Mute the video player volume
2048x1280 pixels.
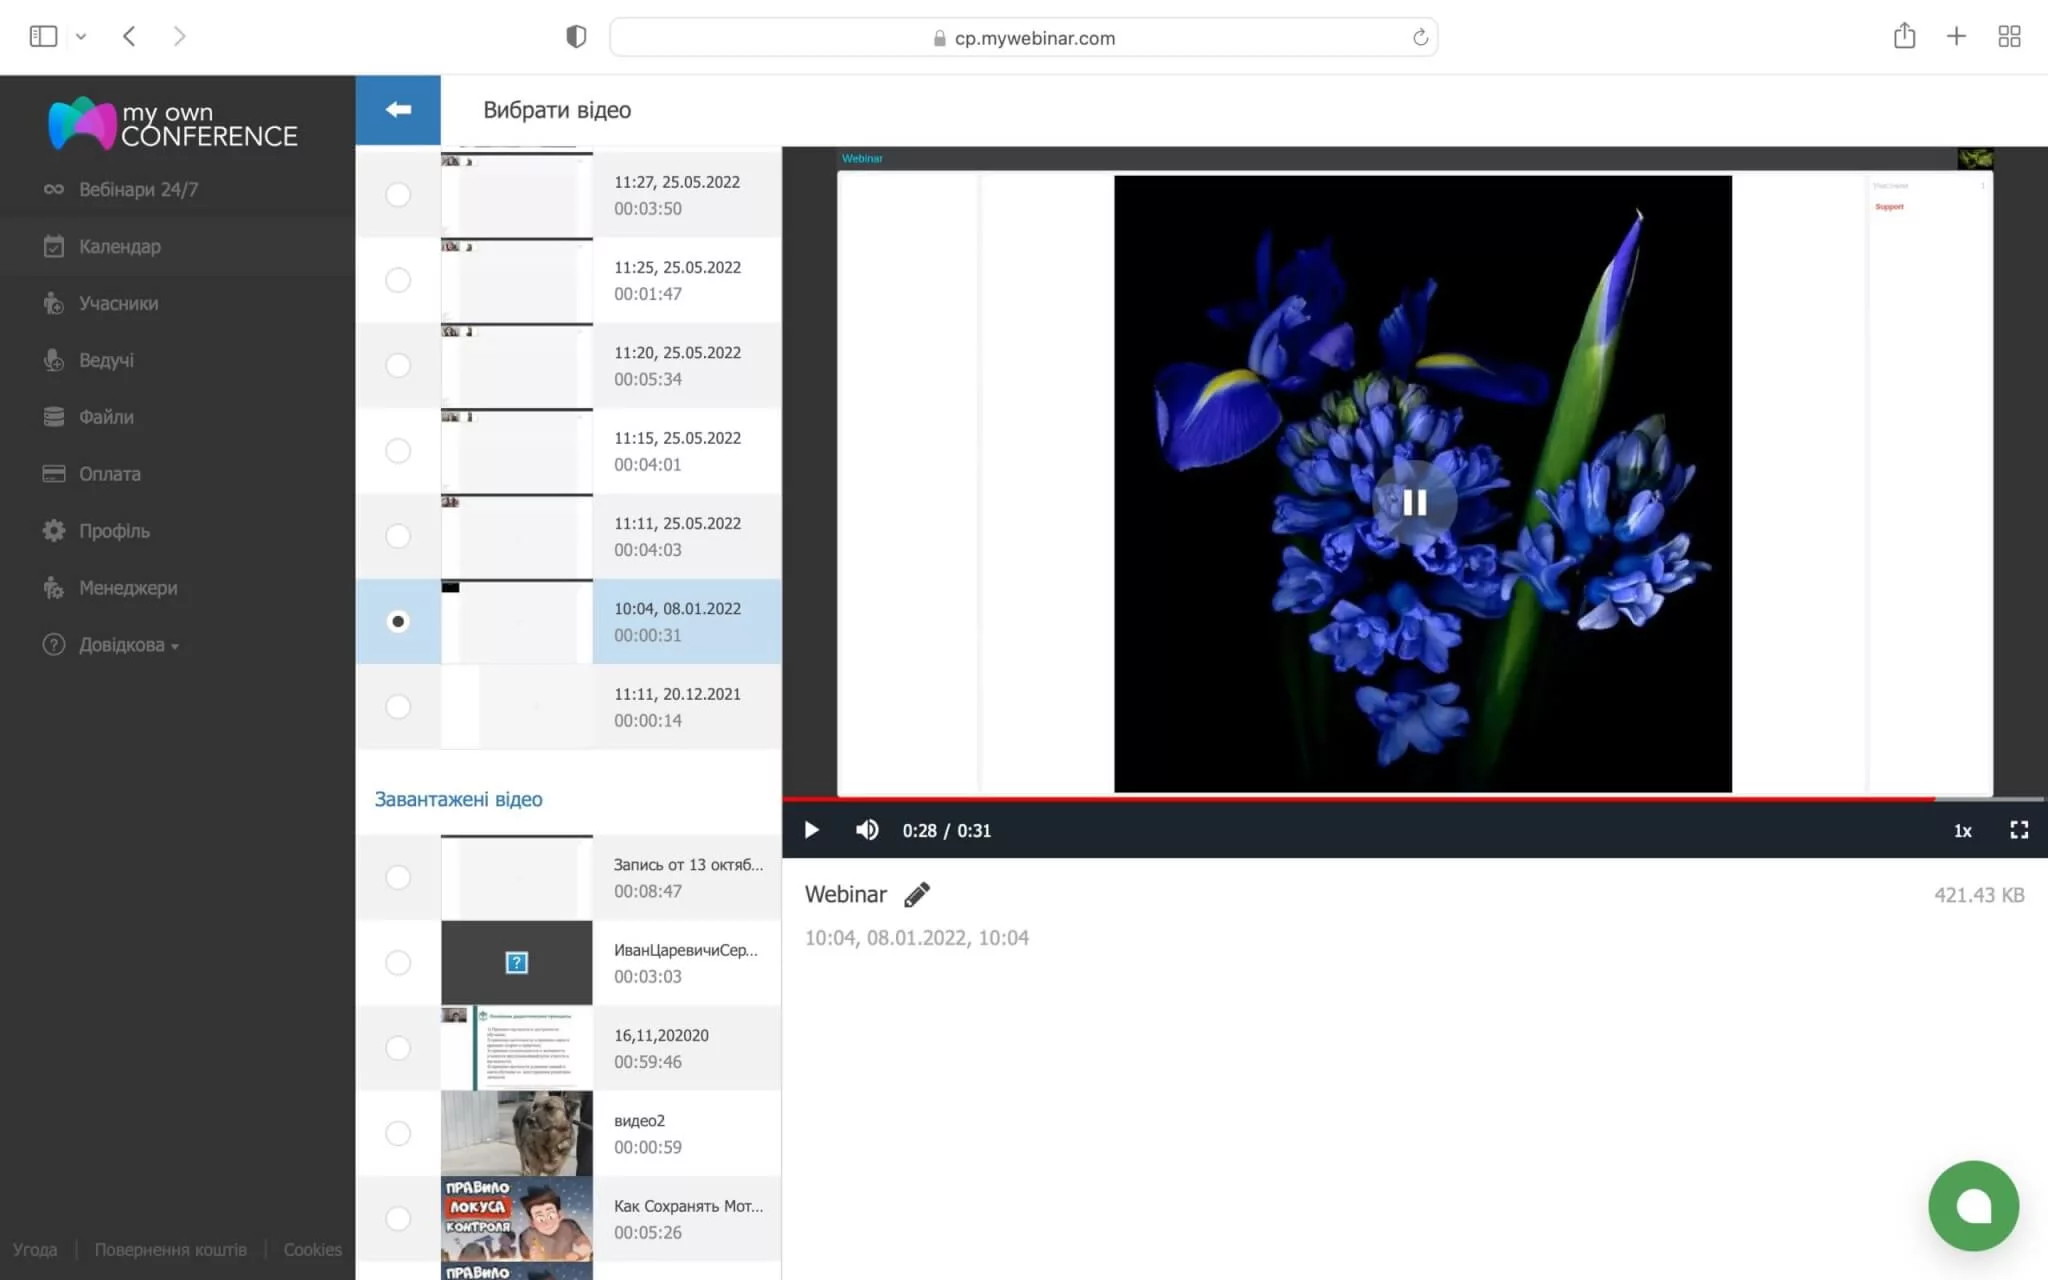[x=867, y=830]
